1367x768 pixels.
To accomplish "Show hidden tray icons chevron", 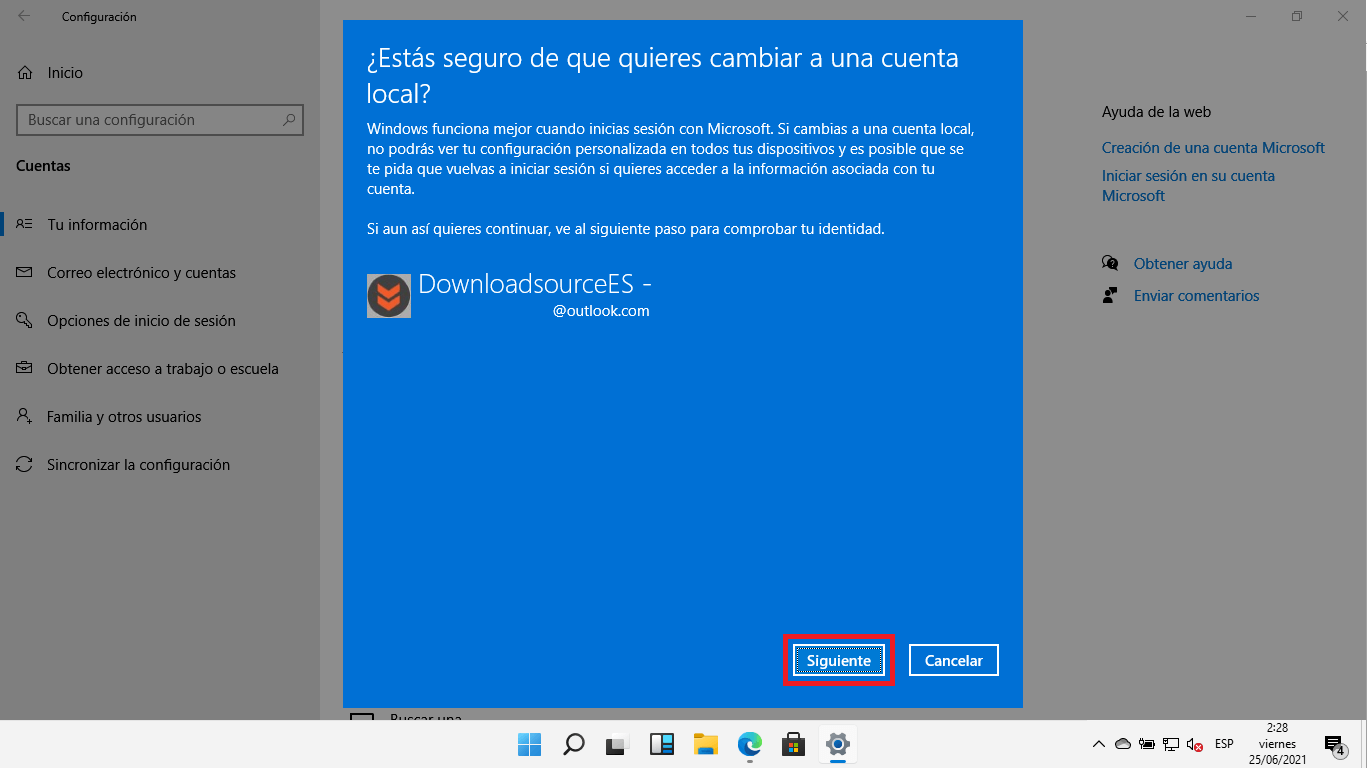I will click(x=1098, y=744).
